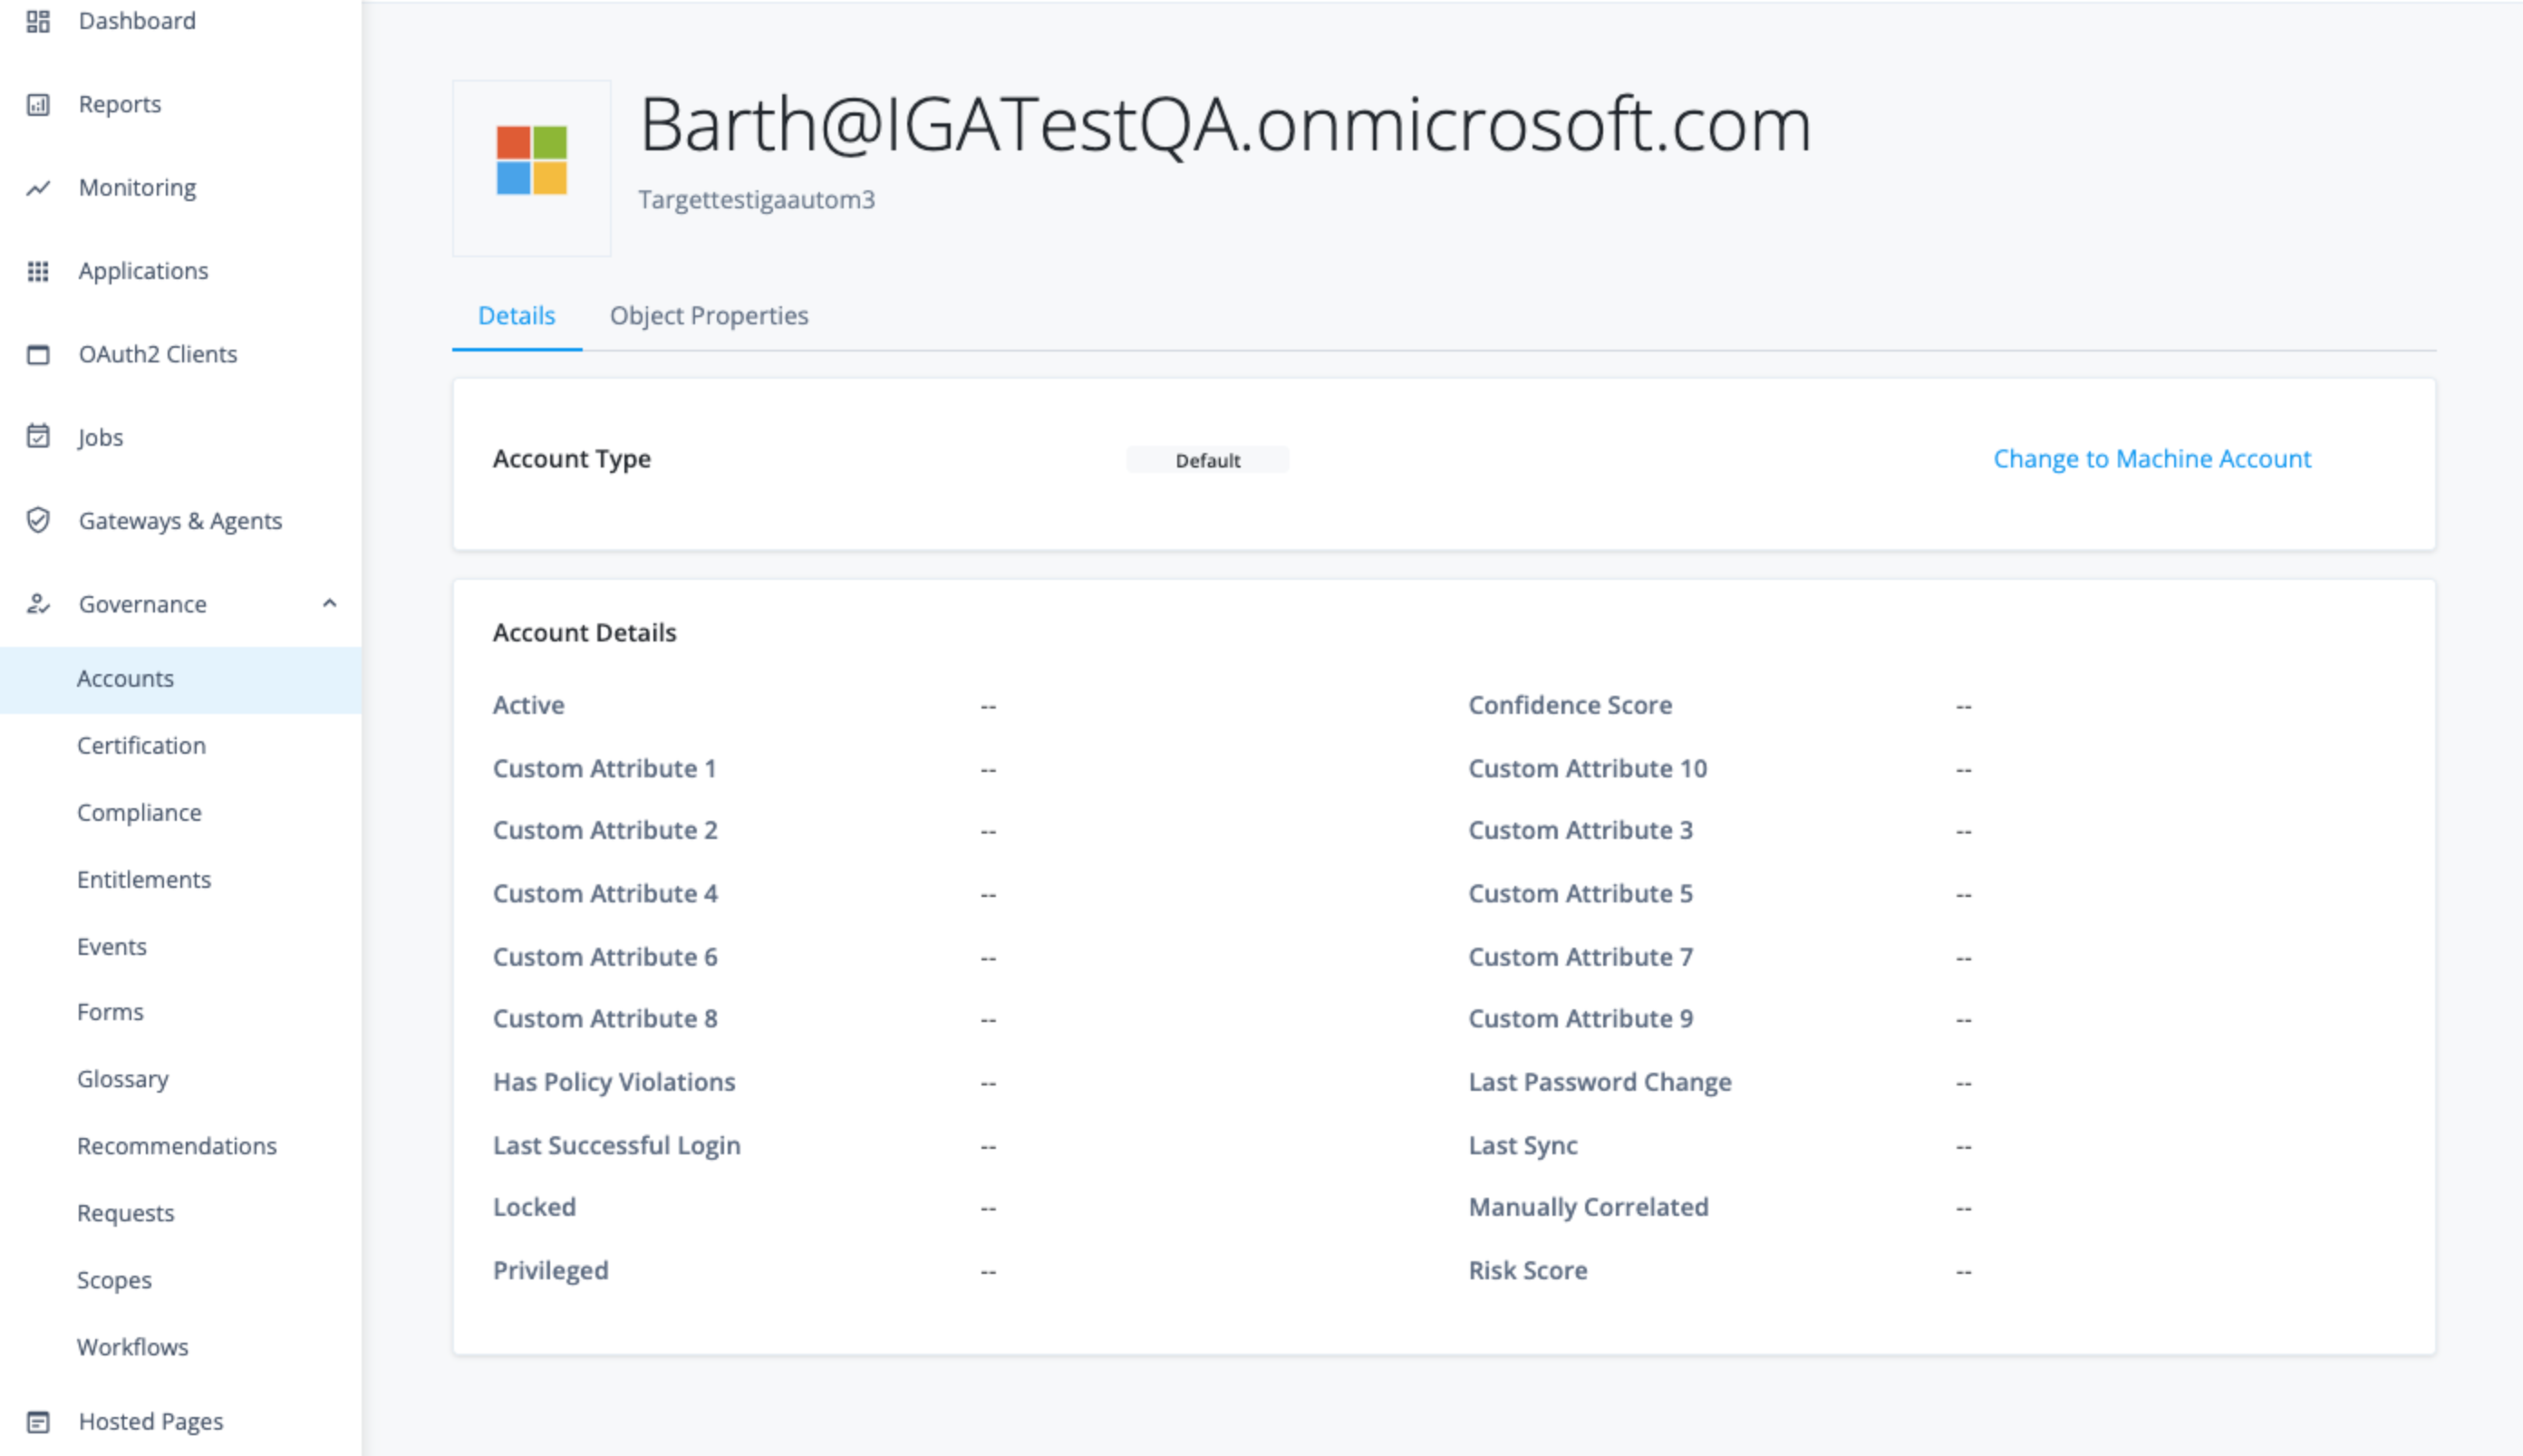Open Recommendations menu item
The image size is (2523, 1456).
point(177,1146)
